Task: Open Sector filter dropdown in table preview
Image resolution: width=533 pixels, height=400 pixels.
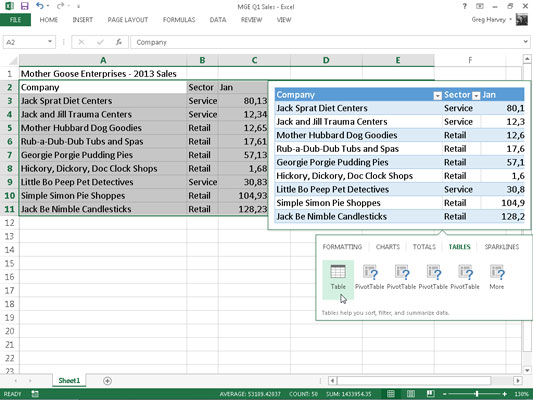Action: [x=476, y=95]
